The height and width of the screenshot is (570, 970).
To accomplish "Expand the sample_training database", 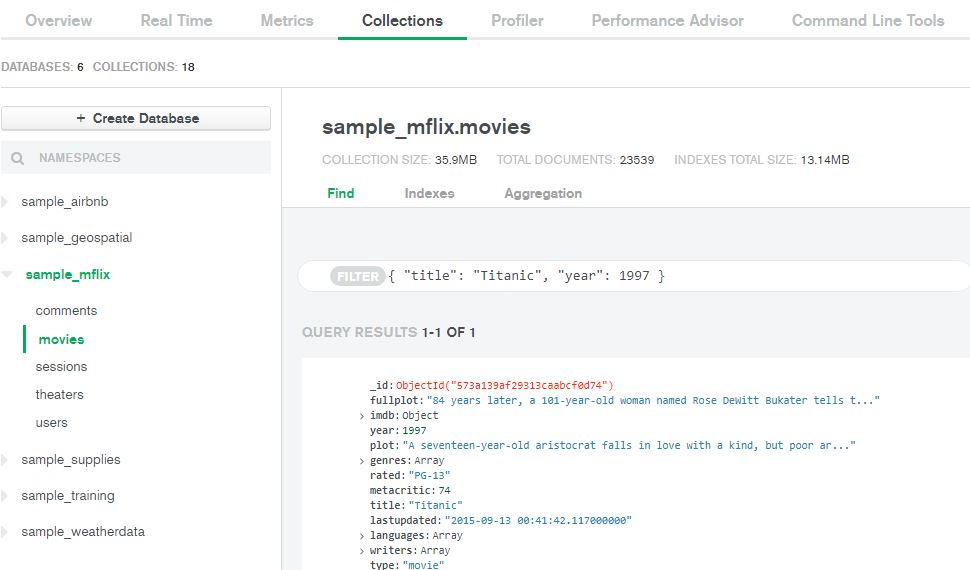I will tap(4, 496).
